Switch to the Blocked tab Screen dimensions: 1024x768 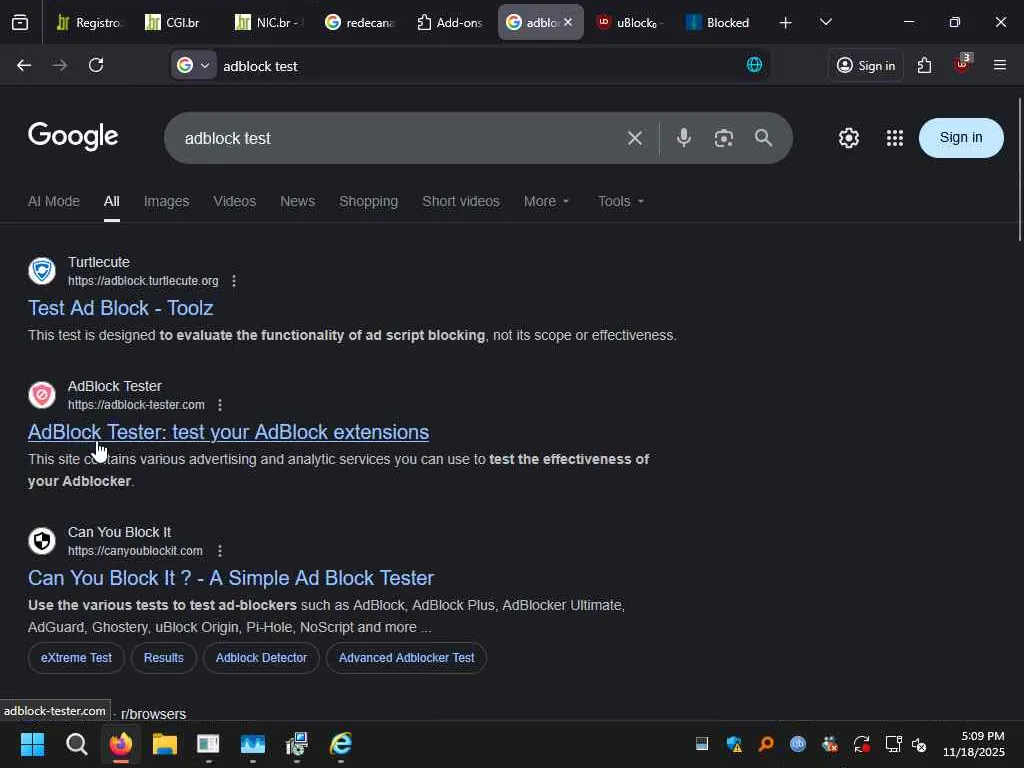click(x=719, y=22)
